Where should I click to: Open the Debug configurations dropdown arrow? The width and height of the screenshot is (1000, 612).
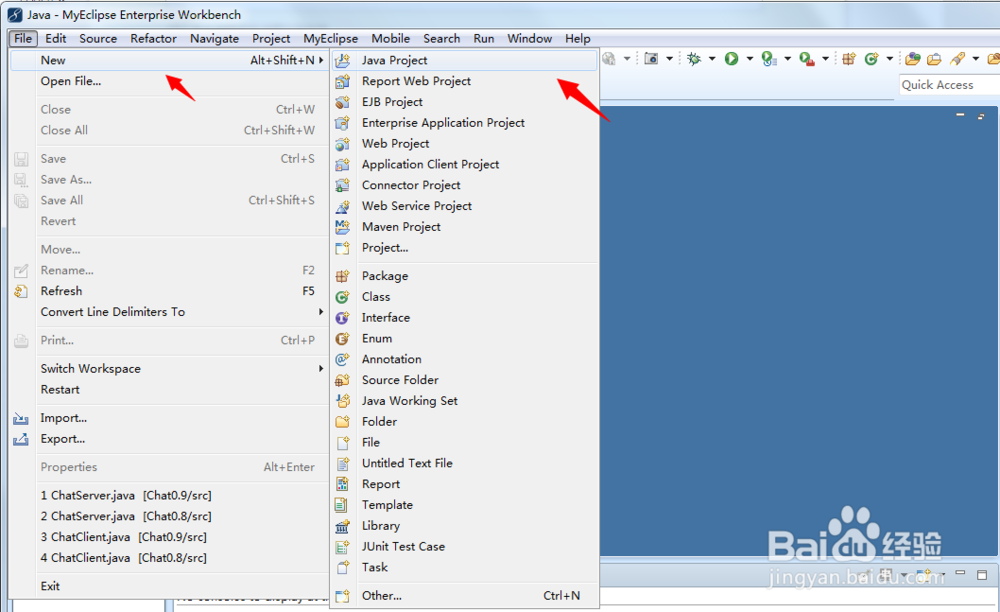(x=712, y=59)
